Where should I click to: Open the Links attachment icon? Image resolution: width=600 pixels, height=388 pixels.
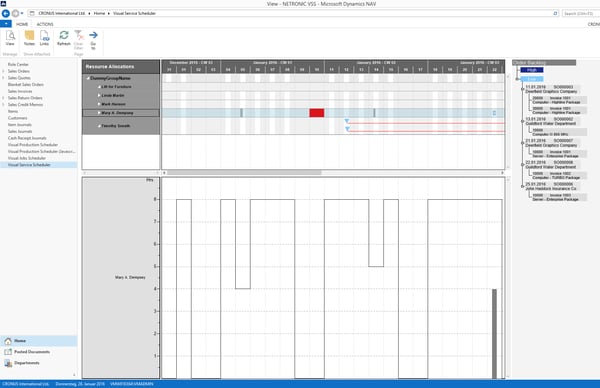point(44,38)
